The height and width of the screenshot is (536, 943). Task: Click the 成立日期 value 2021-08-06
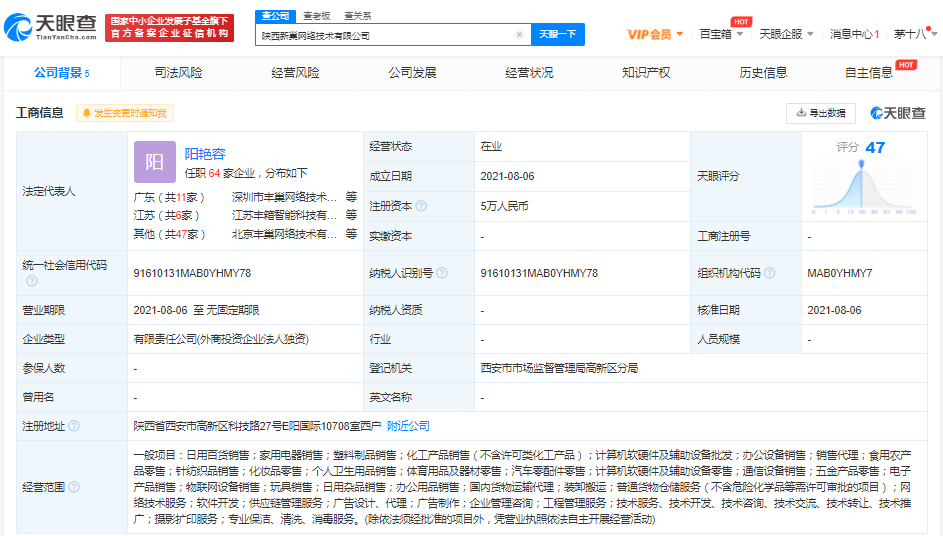507,176
